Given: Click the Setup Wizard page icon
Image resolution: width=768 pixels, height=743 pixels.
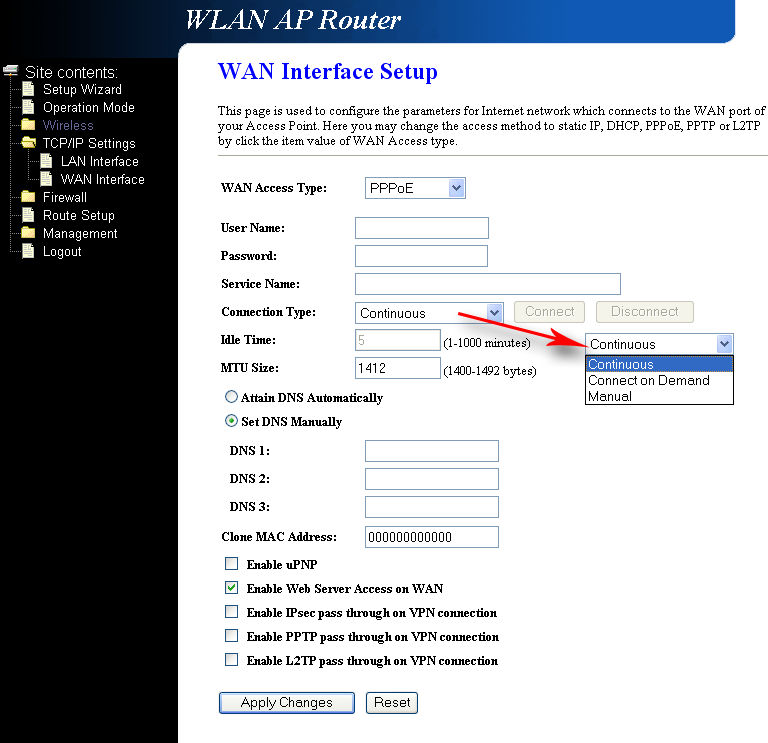Looking at the screenshot, I should pos(28,89).
